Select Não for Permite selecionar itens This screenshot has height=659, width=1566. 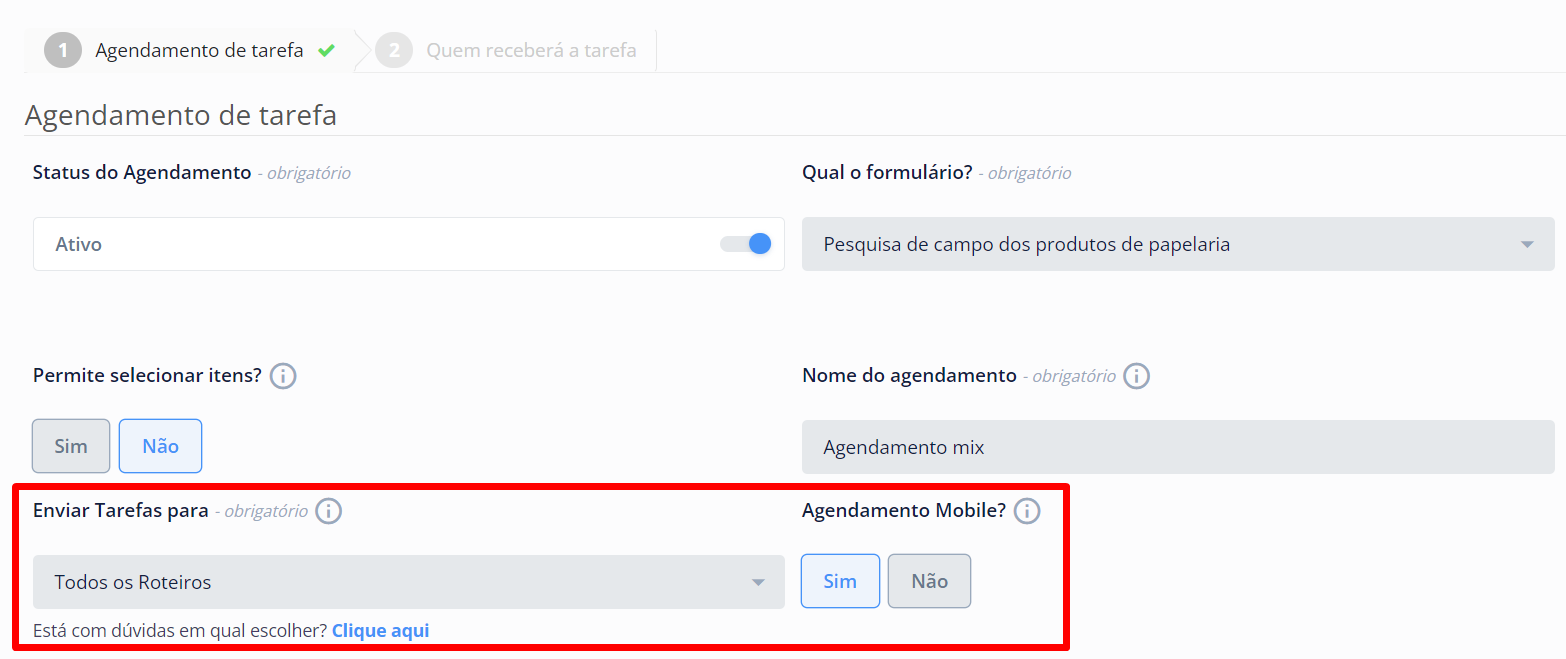click(x=160, y=446)
